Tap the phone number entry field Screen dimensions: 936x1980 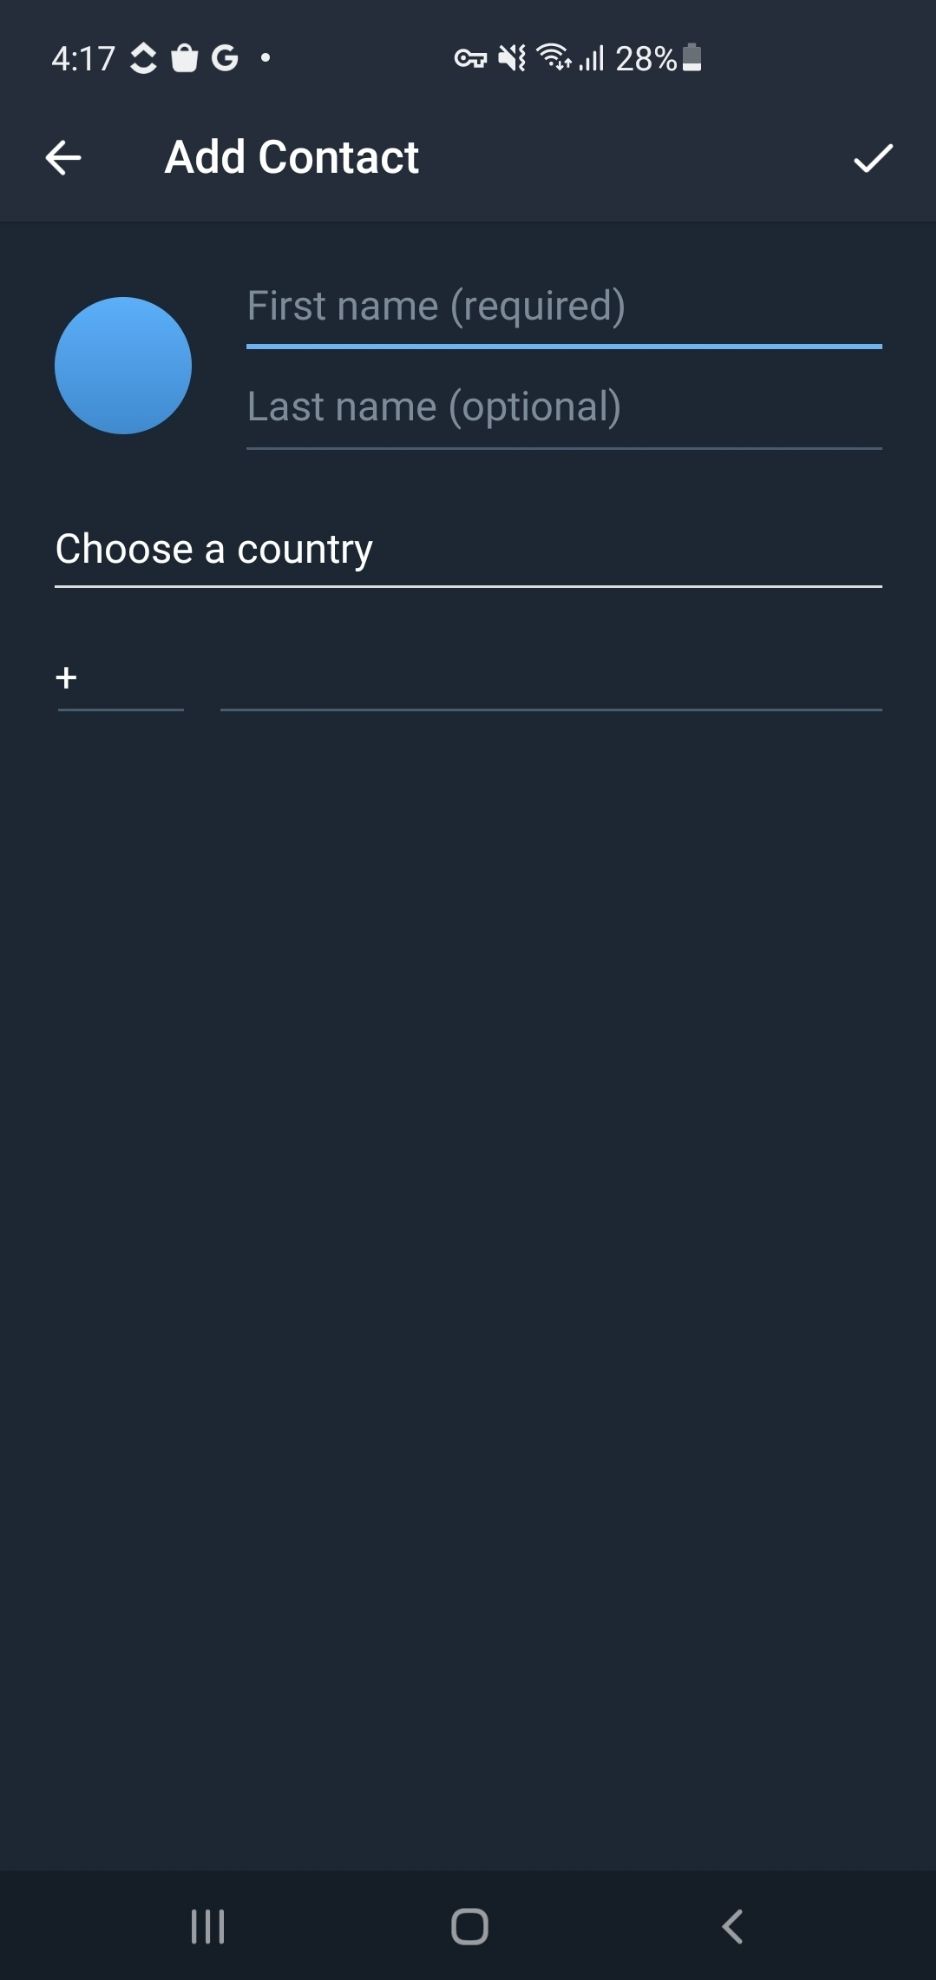(x=550, y=677)
